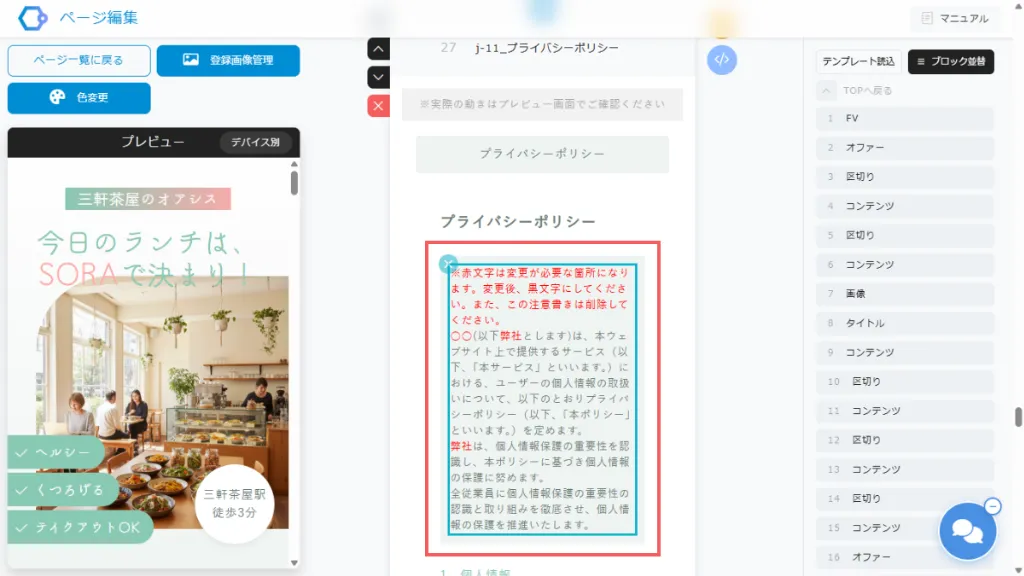Open the マニュアル manual
The height and width of the screenshot is (576, 1024).
(x=954, y=18)
